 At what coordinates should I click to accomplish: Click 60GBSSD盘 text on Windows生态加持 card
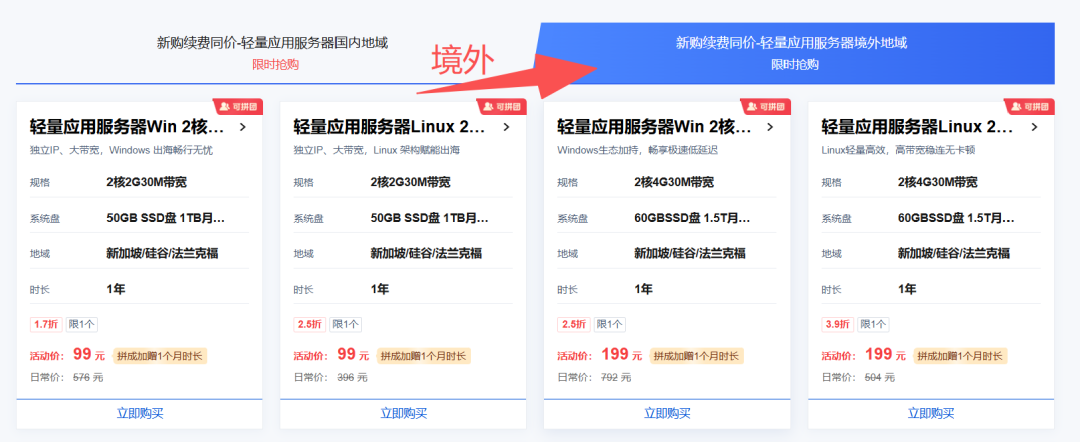pos(692,218)
